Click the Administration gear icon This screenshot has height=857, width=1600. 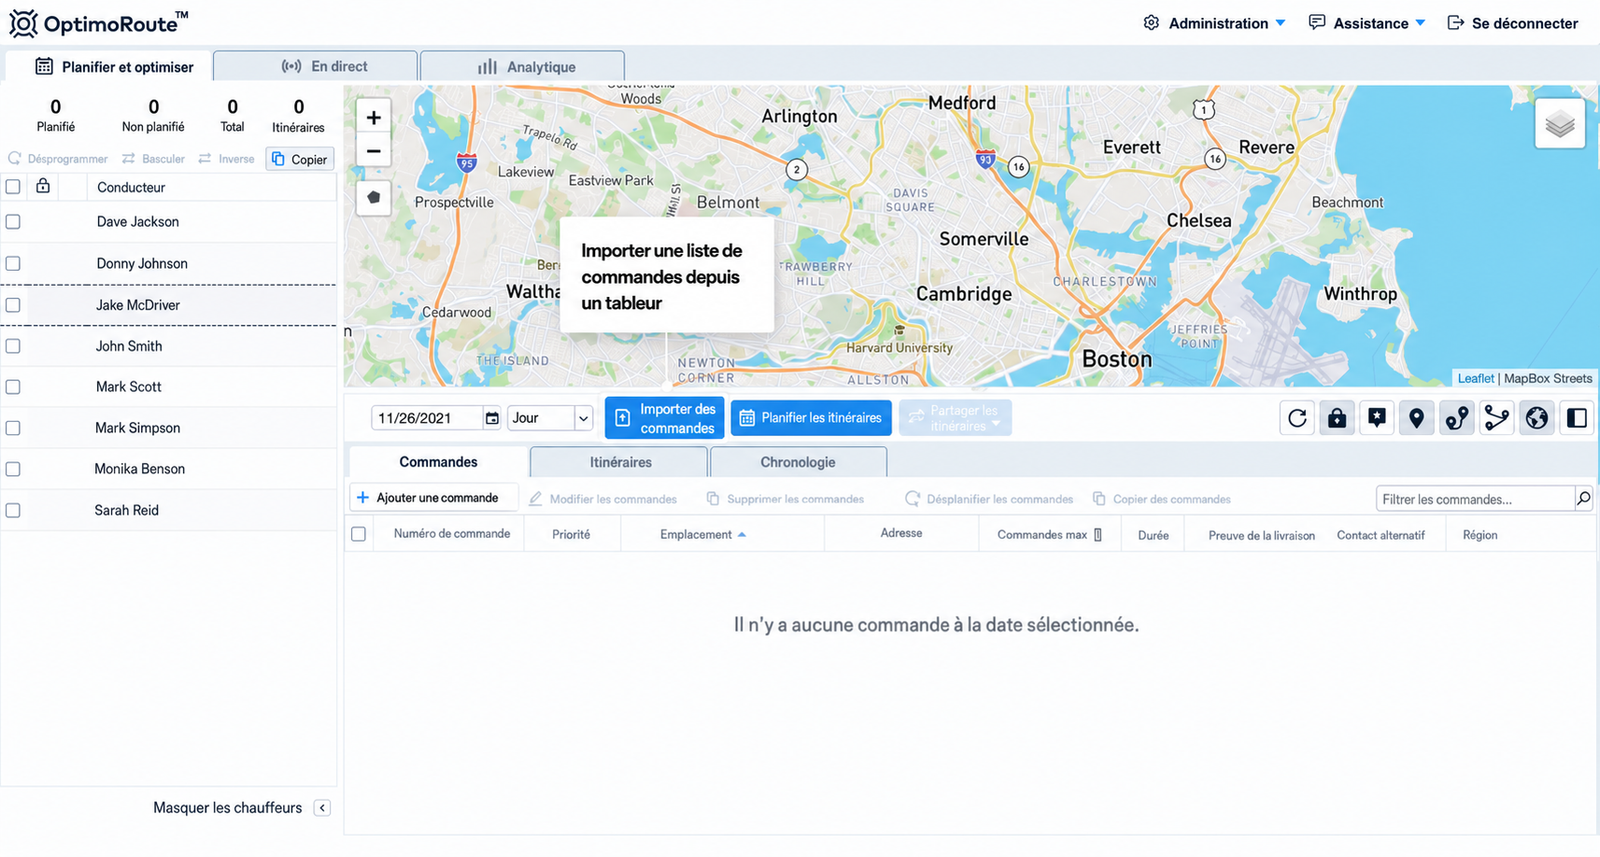click(1151, 23)
